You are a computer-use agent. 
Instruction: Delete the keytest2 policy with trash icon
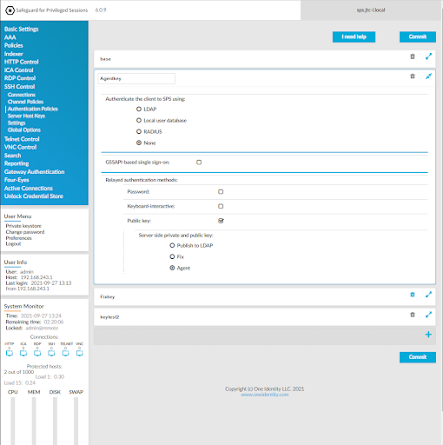click(412, 315)
